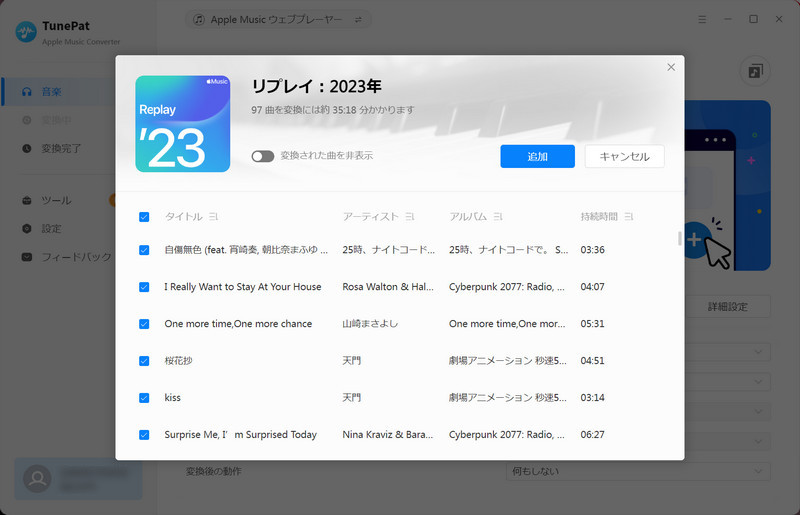Switch source via the swap arrows icon
This screenshot has width=800, height=515.
pos(358,19)
